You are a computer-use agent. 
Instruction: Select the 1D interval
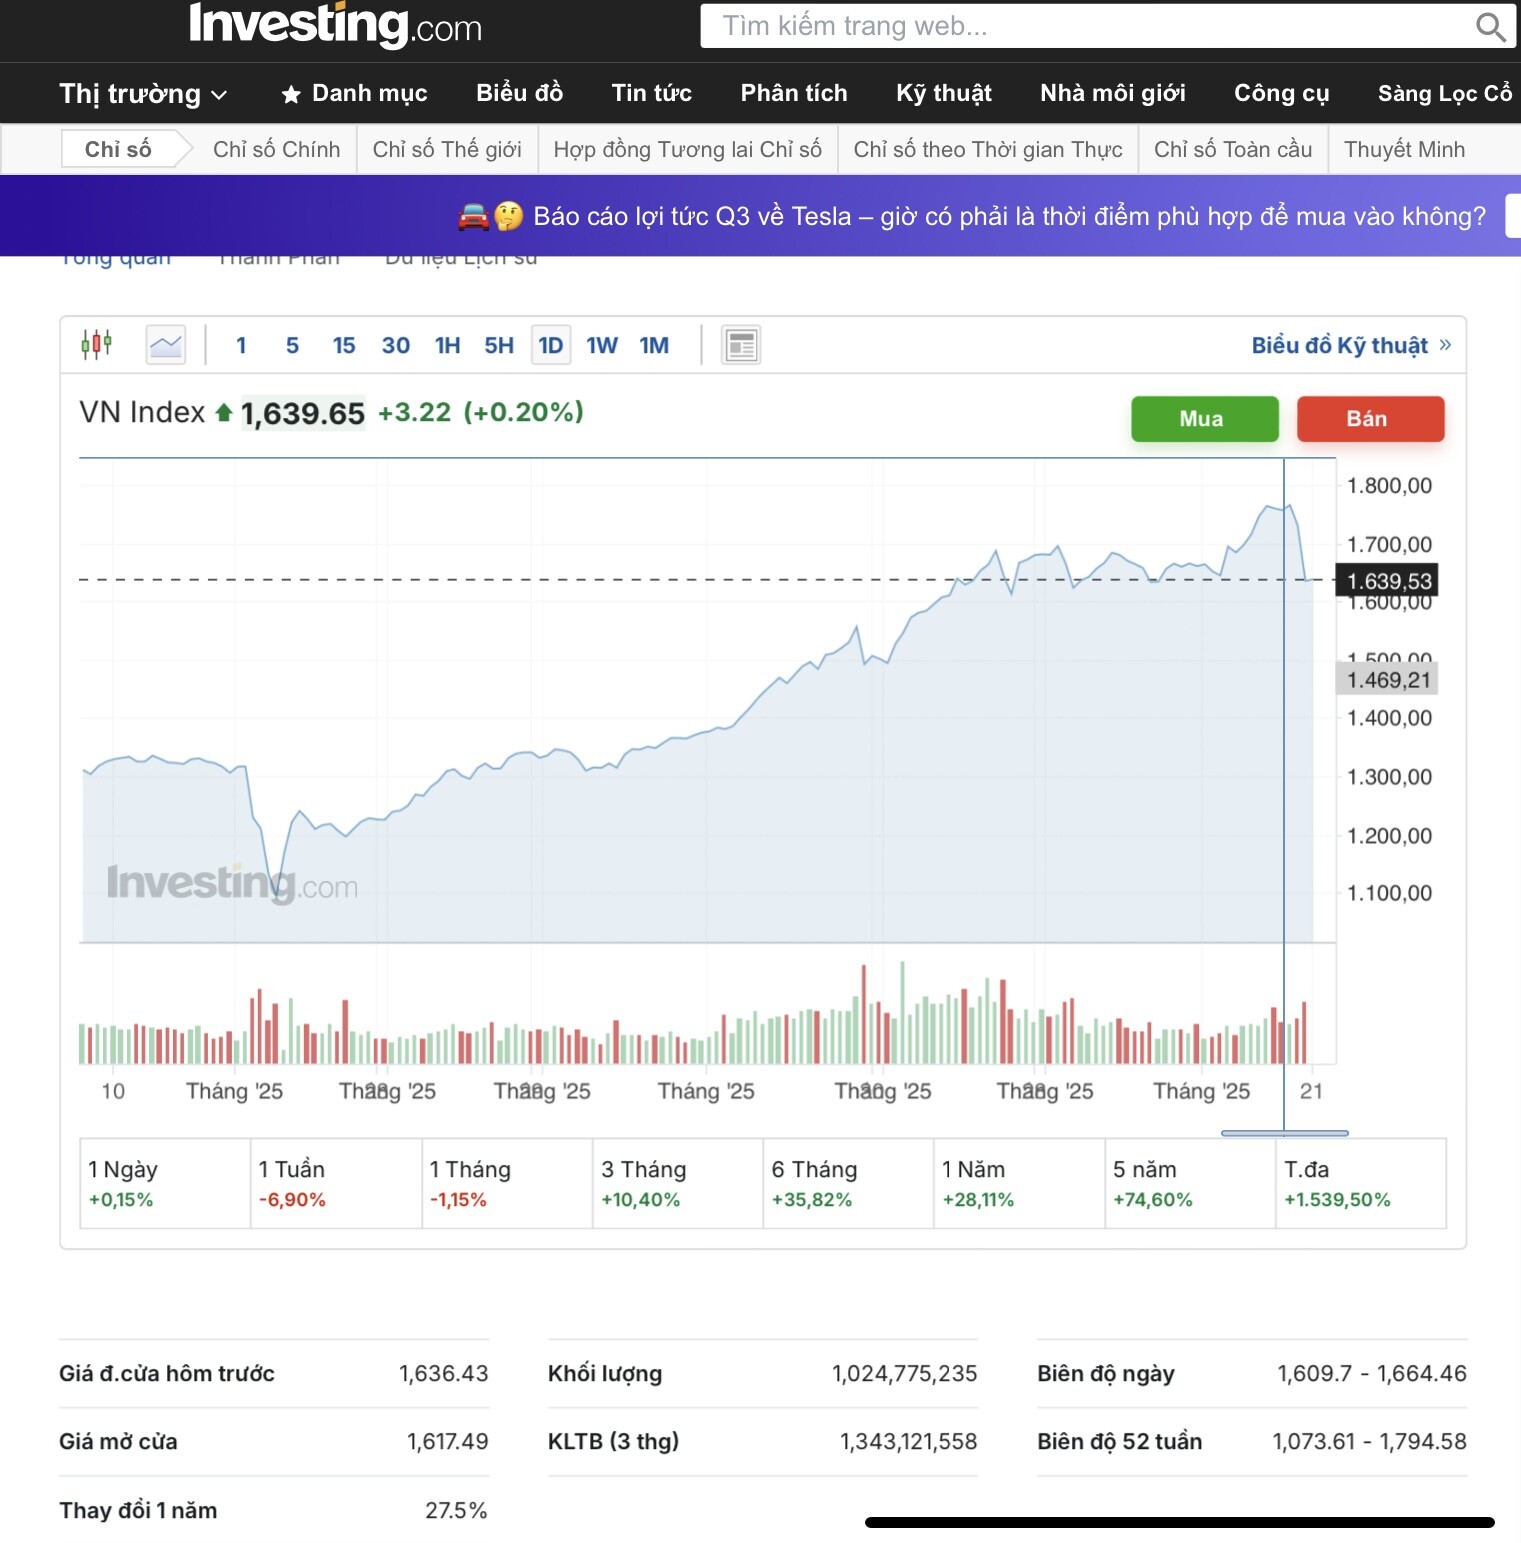coord(551,346)
